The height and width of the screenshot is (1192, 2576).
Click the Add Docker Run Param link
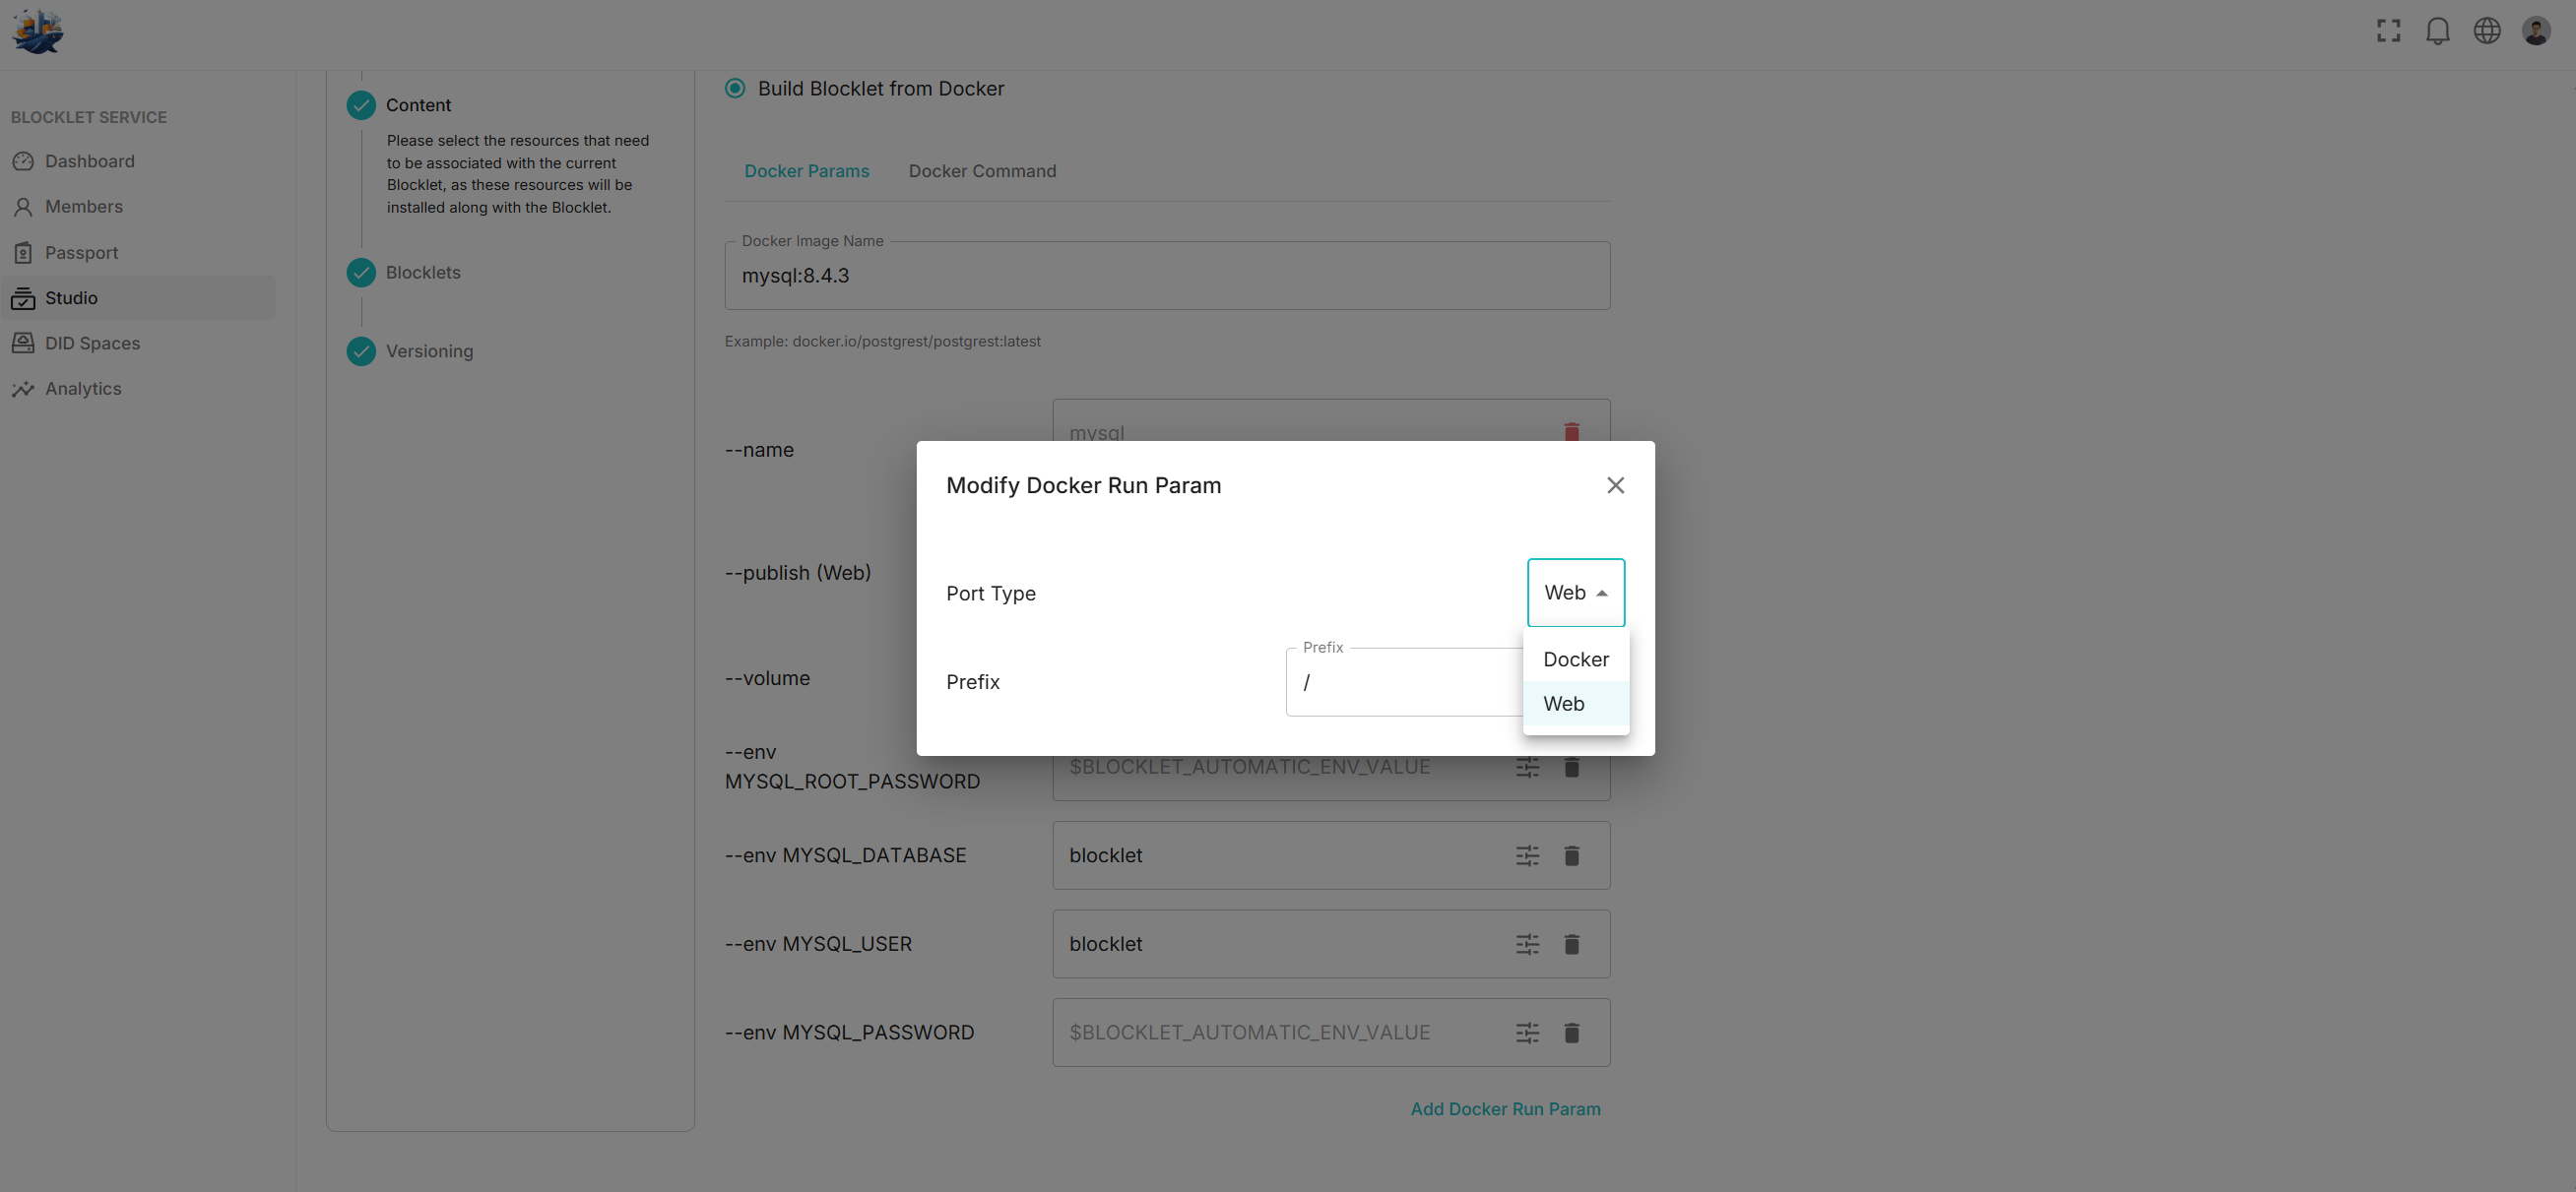(1505, 1109)
